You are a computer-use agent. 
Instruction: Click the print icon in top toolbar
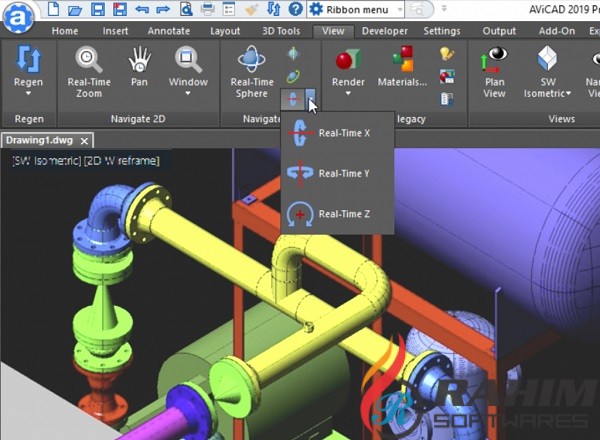pos(208,9)
